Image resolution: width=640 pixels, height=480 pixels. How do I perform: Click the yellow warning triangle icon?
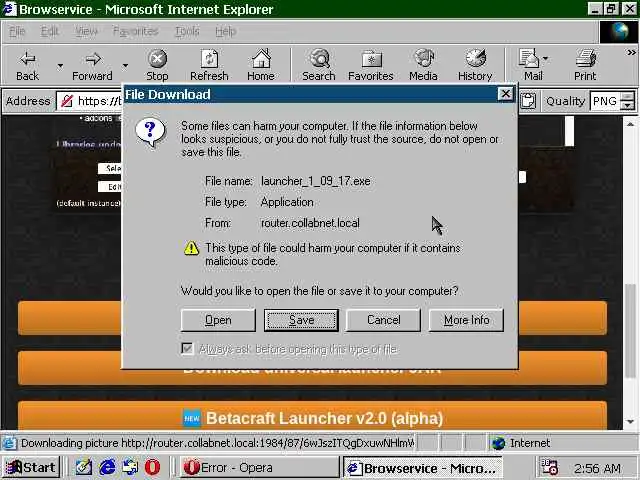pyautogui.click(x=191, y=248)
